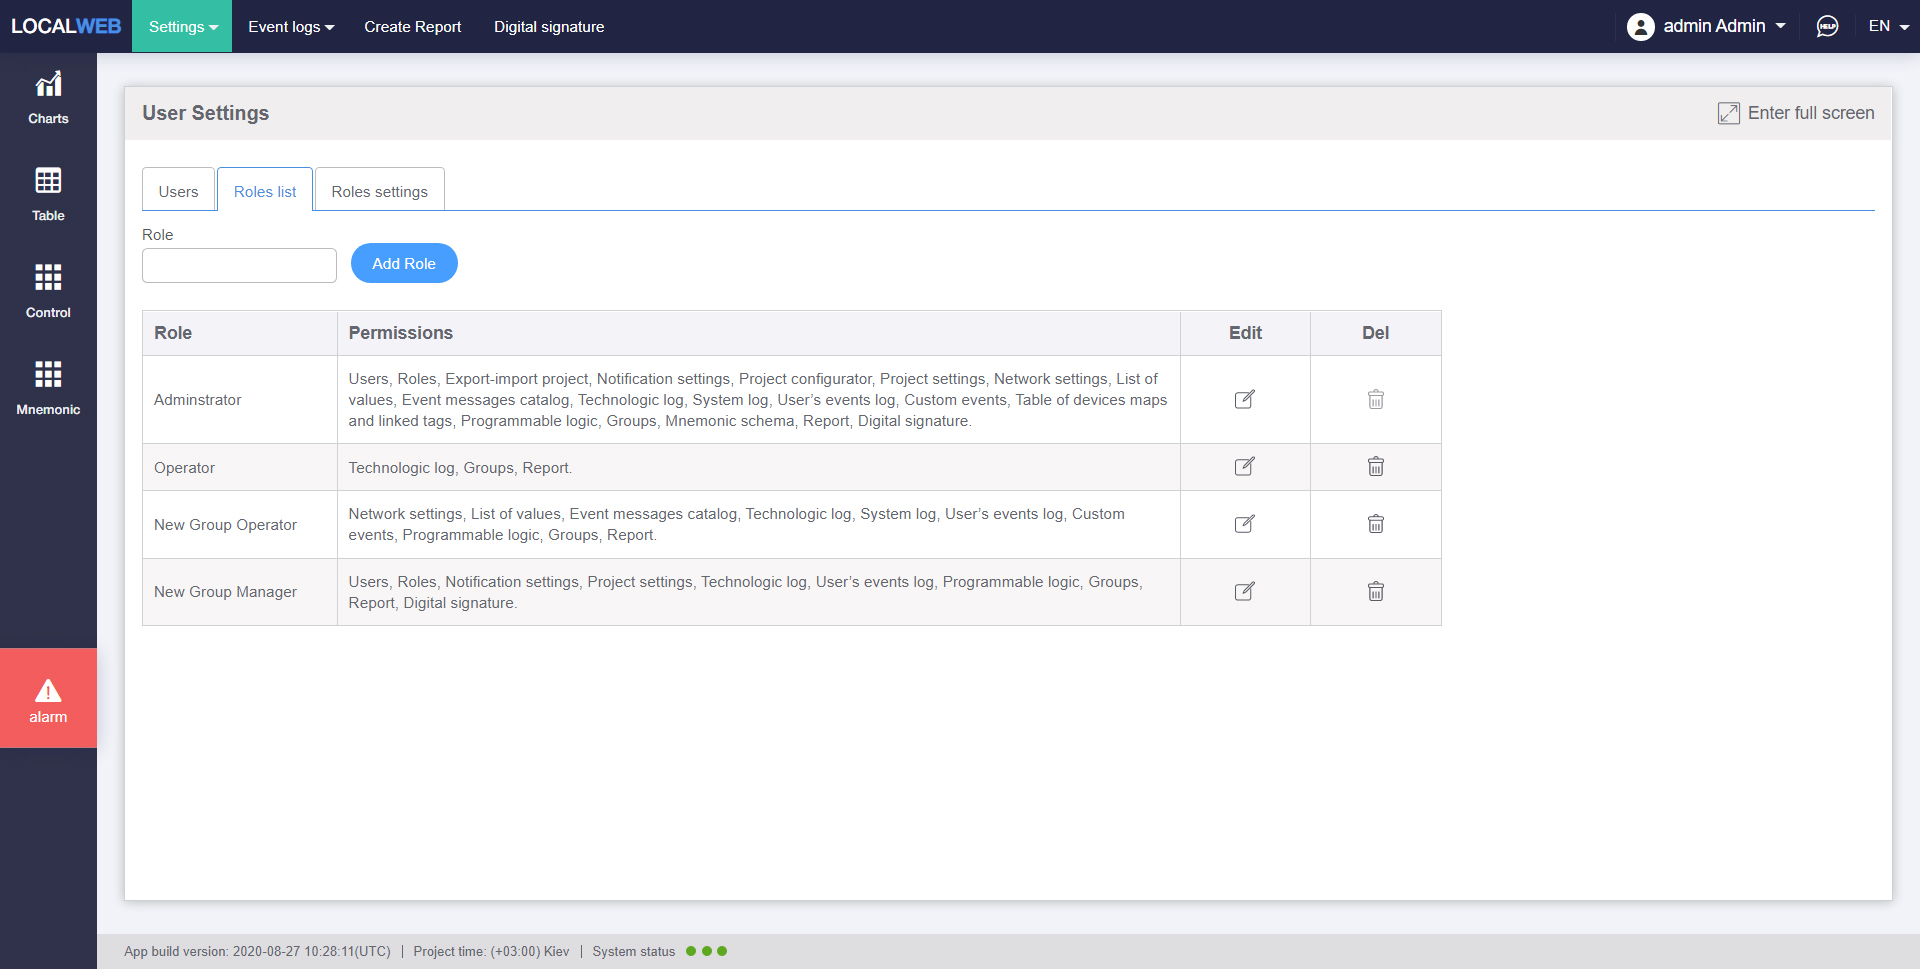Delete the Operator role

tap(1375, 467)
